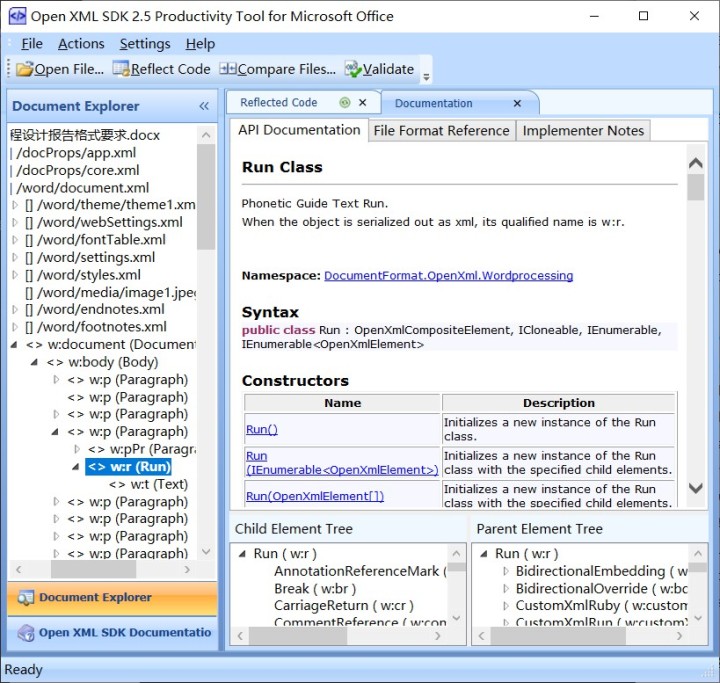720x683 pixels.
Task: Click the Open File folder icon
Action: point(25,69)
